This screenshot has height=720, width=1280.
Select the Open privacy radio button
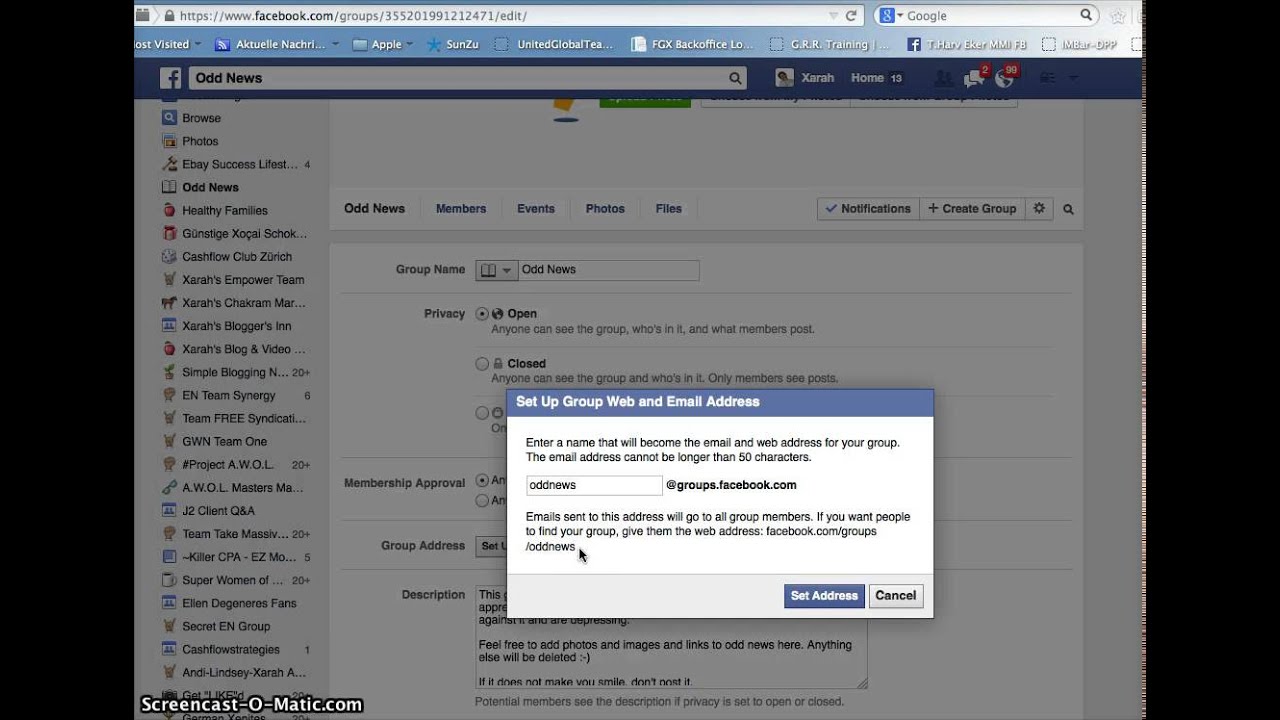tap(482, 314)
